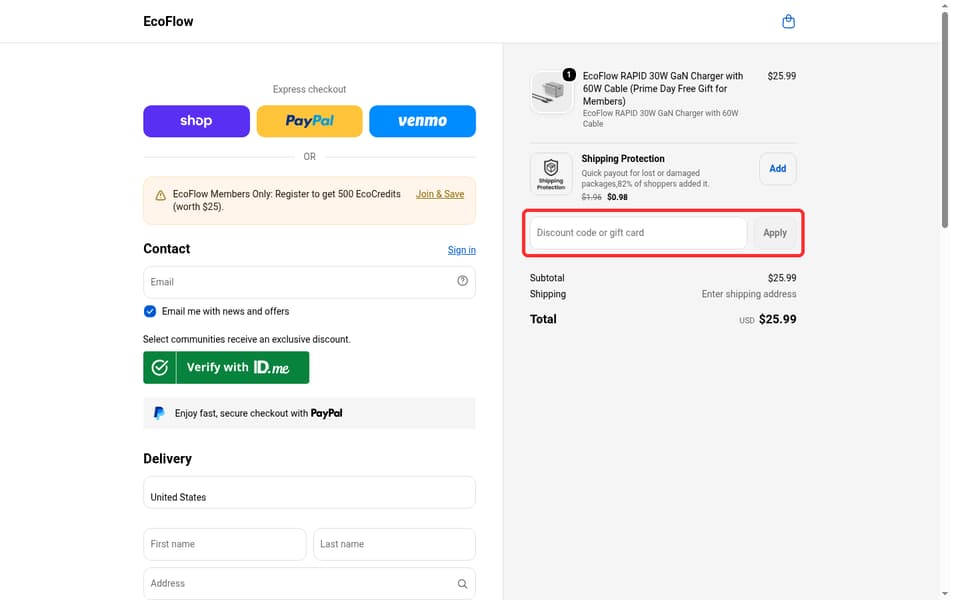The width and height of the screenshot is (960, 600).
Task: Click the Total amount $25.99
Action: pos(778,319)
